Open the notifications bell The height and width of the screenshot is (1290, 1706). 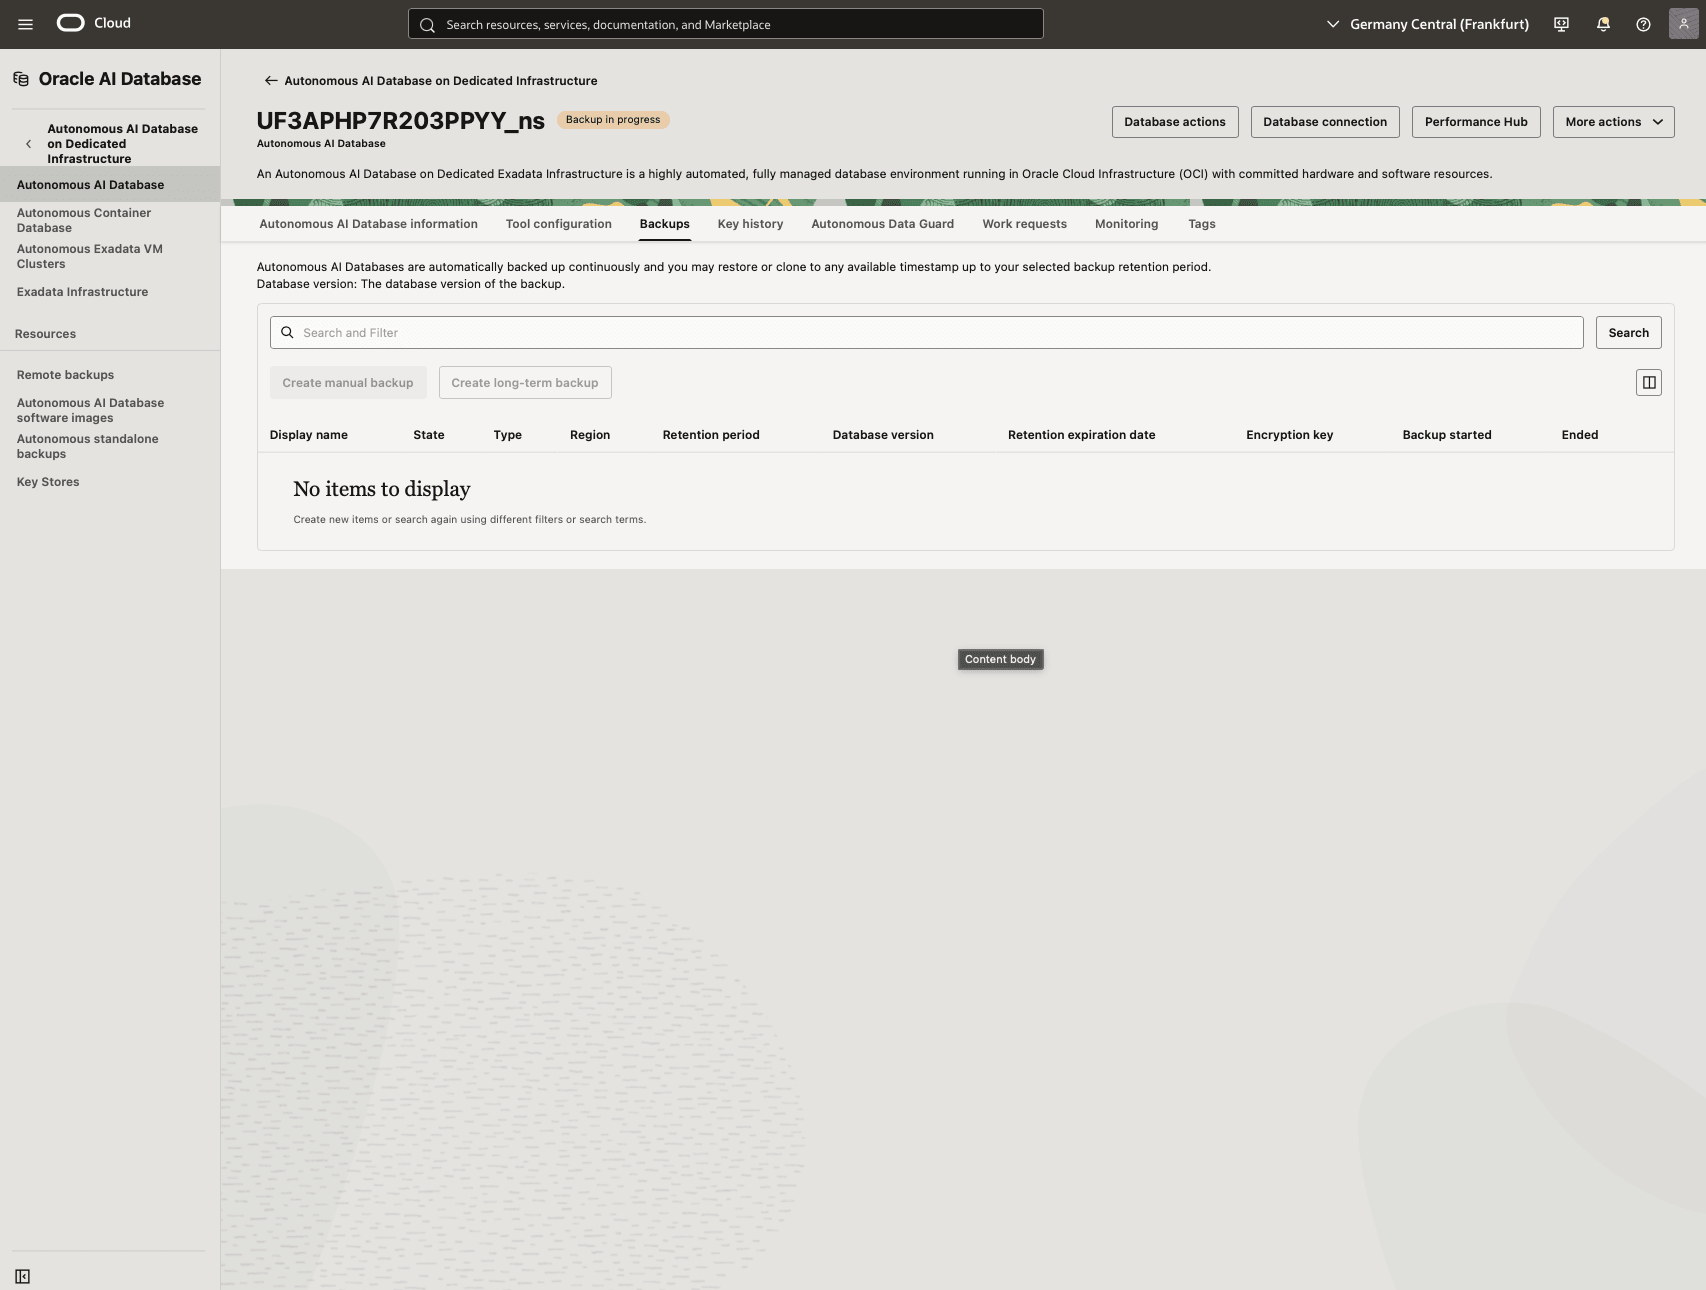pos(1603,24)
